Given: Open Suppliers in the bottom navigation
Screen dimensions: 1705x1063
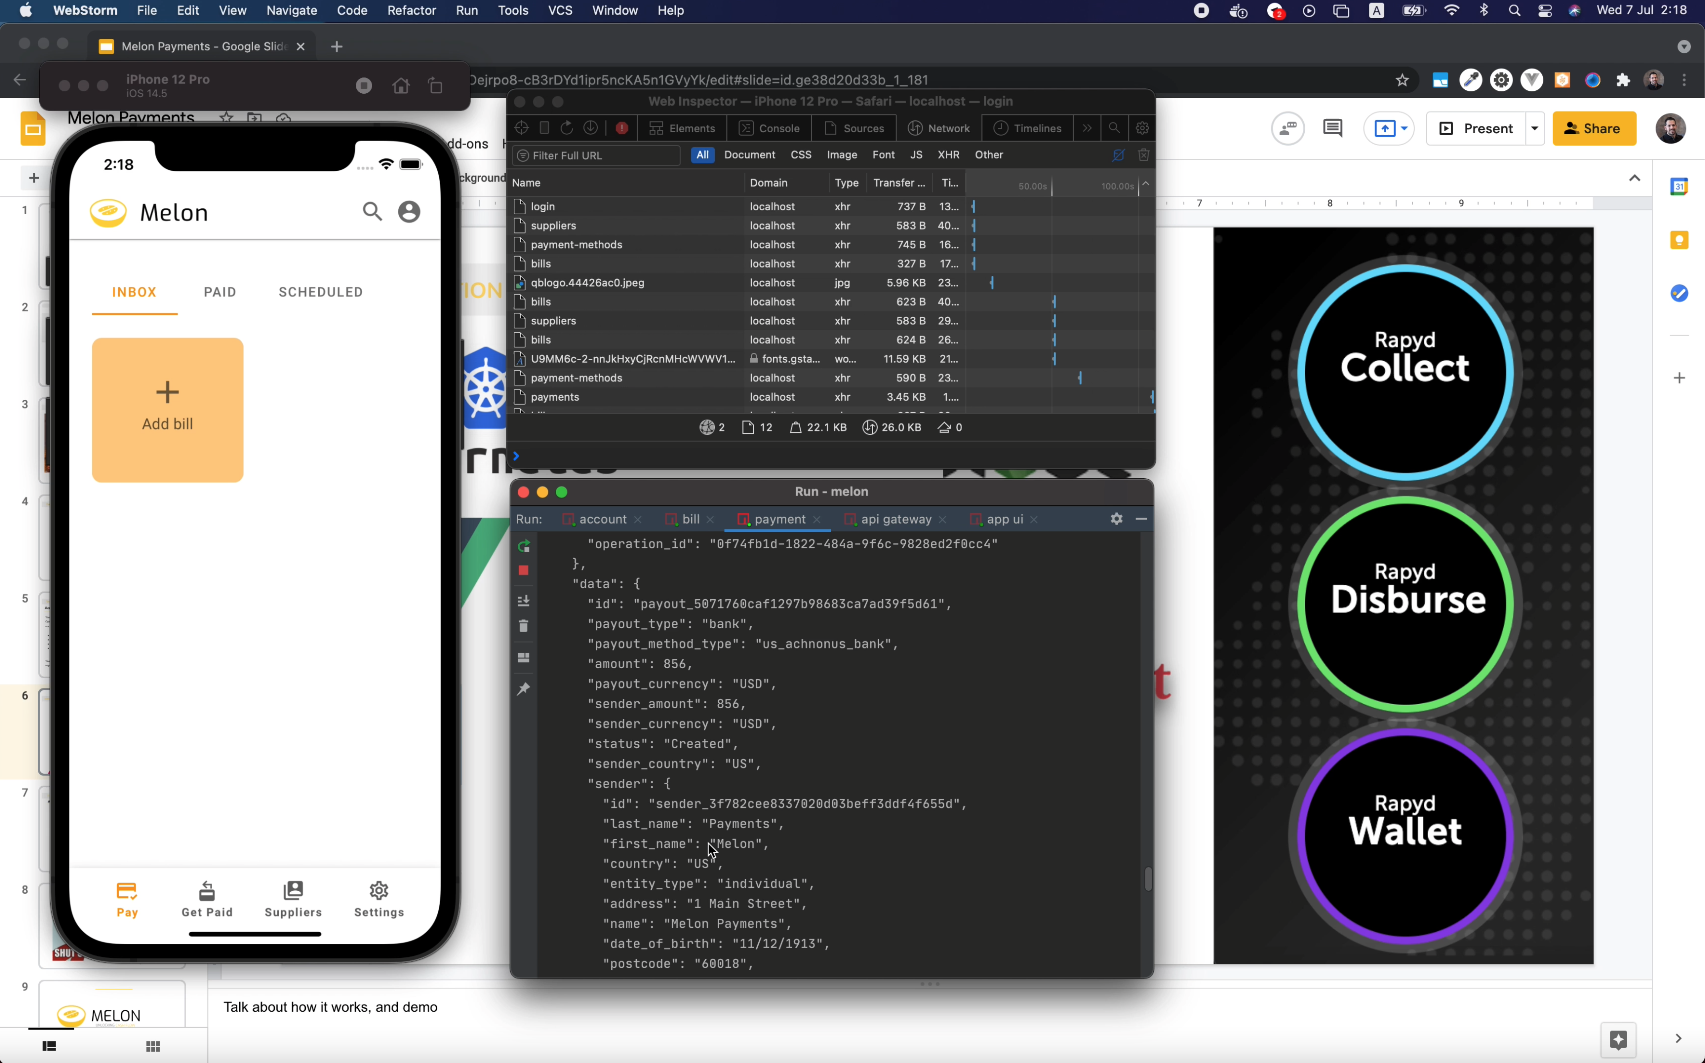Looking at the screenshot, I should point(293,899).
